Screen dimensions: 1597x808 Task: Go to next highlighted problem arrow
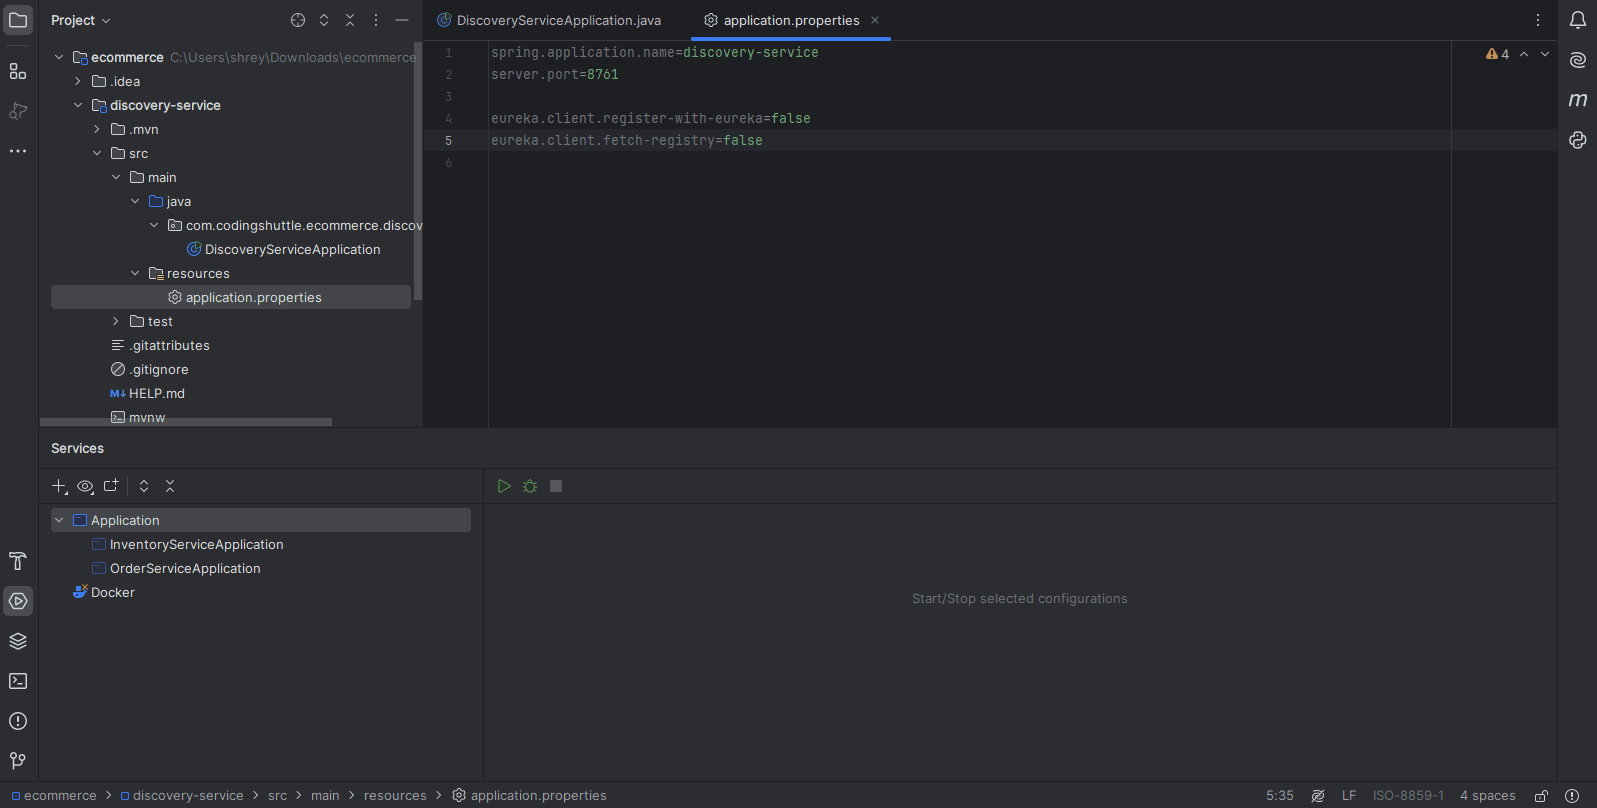1545,54
